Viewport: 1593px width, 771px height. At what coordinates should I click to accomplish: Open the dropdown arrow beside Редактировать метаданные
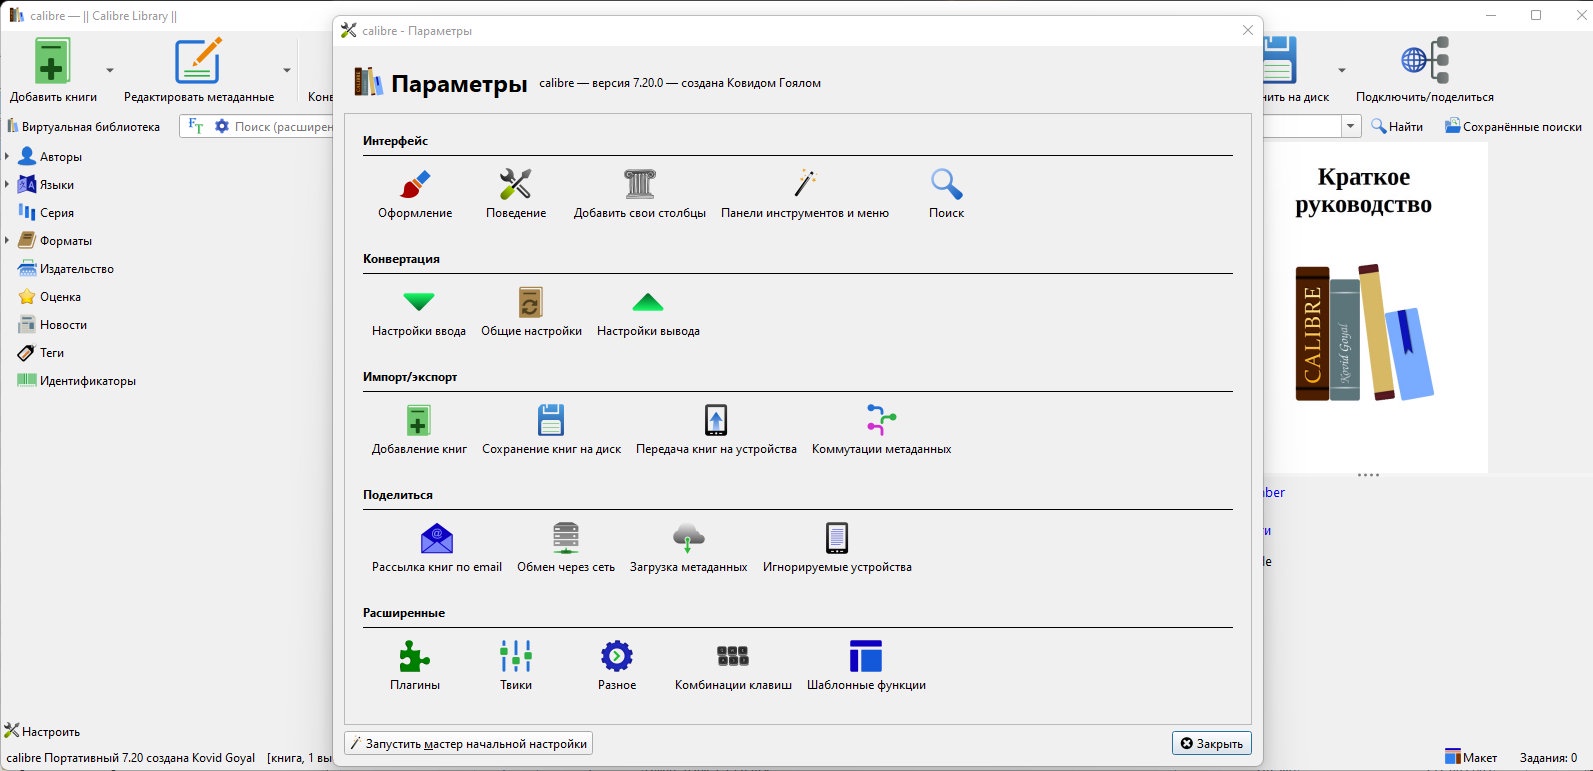coord(287,70)
